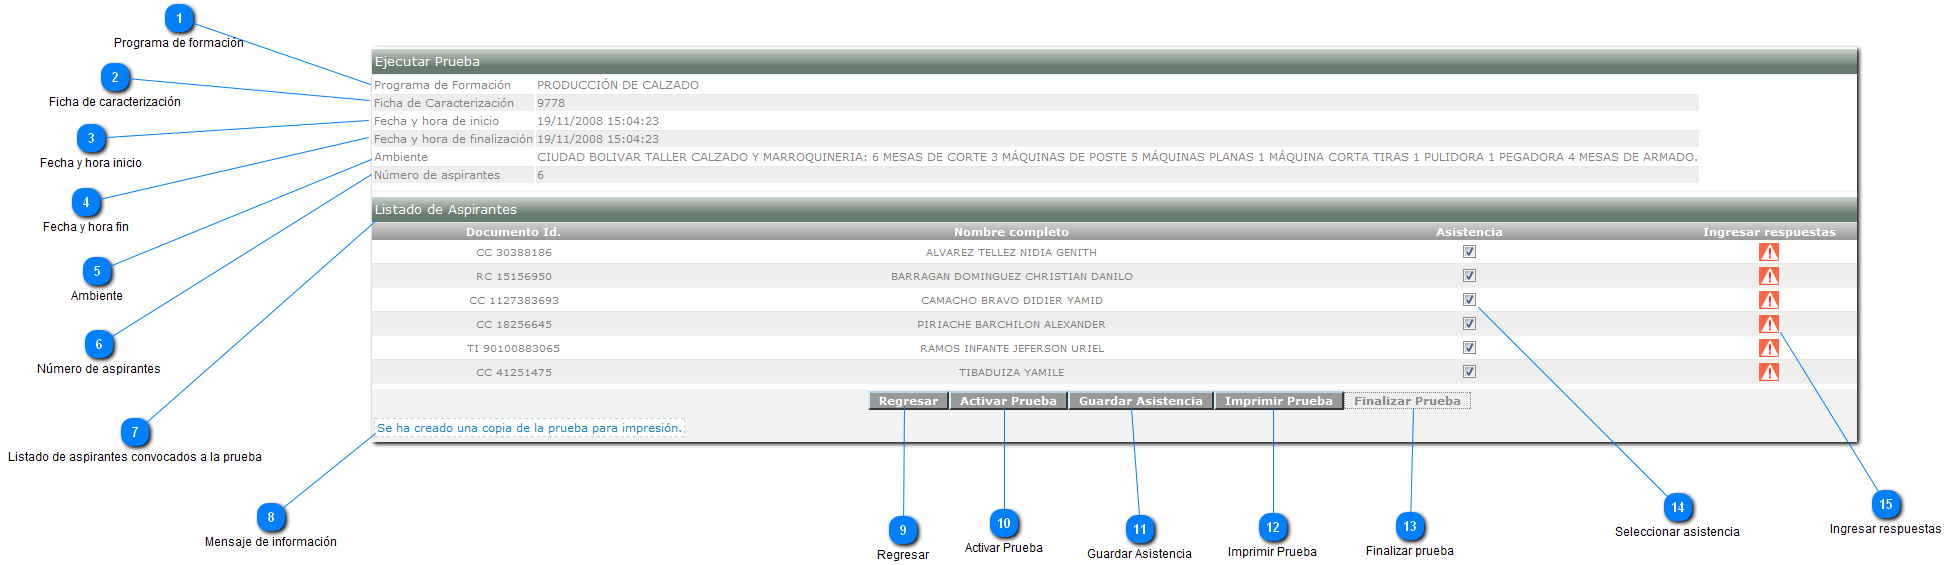
Task: Click the name BARRAGAN DOMINGUEZ CHRISTIAN DANILO
Action: [1012, 277]
